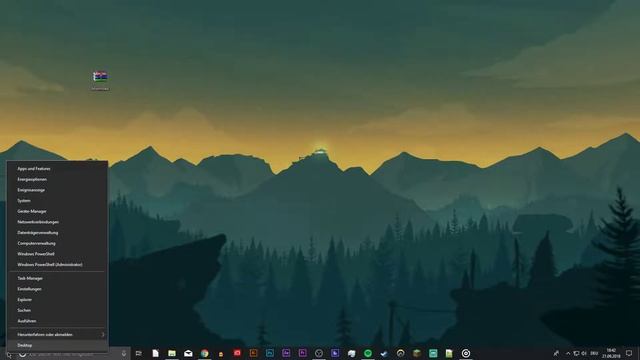
Task: Launch Spotify from the taskbar
Action: (368, 353)
